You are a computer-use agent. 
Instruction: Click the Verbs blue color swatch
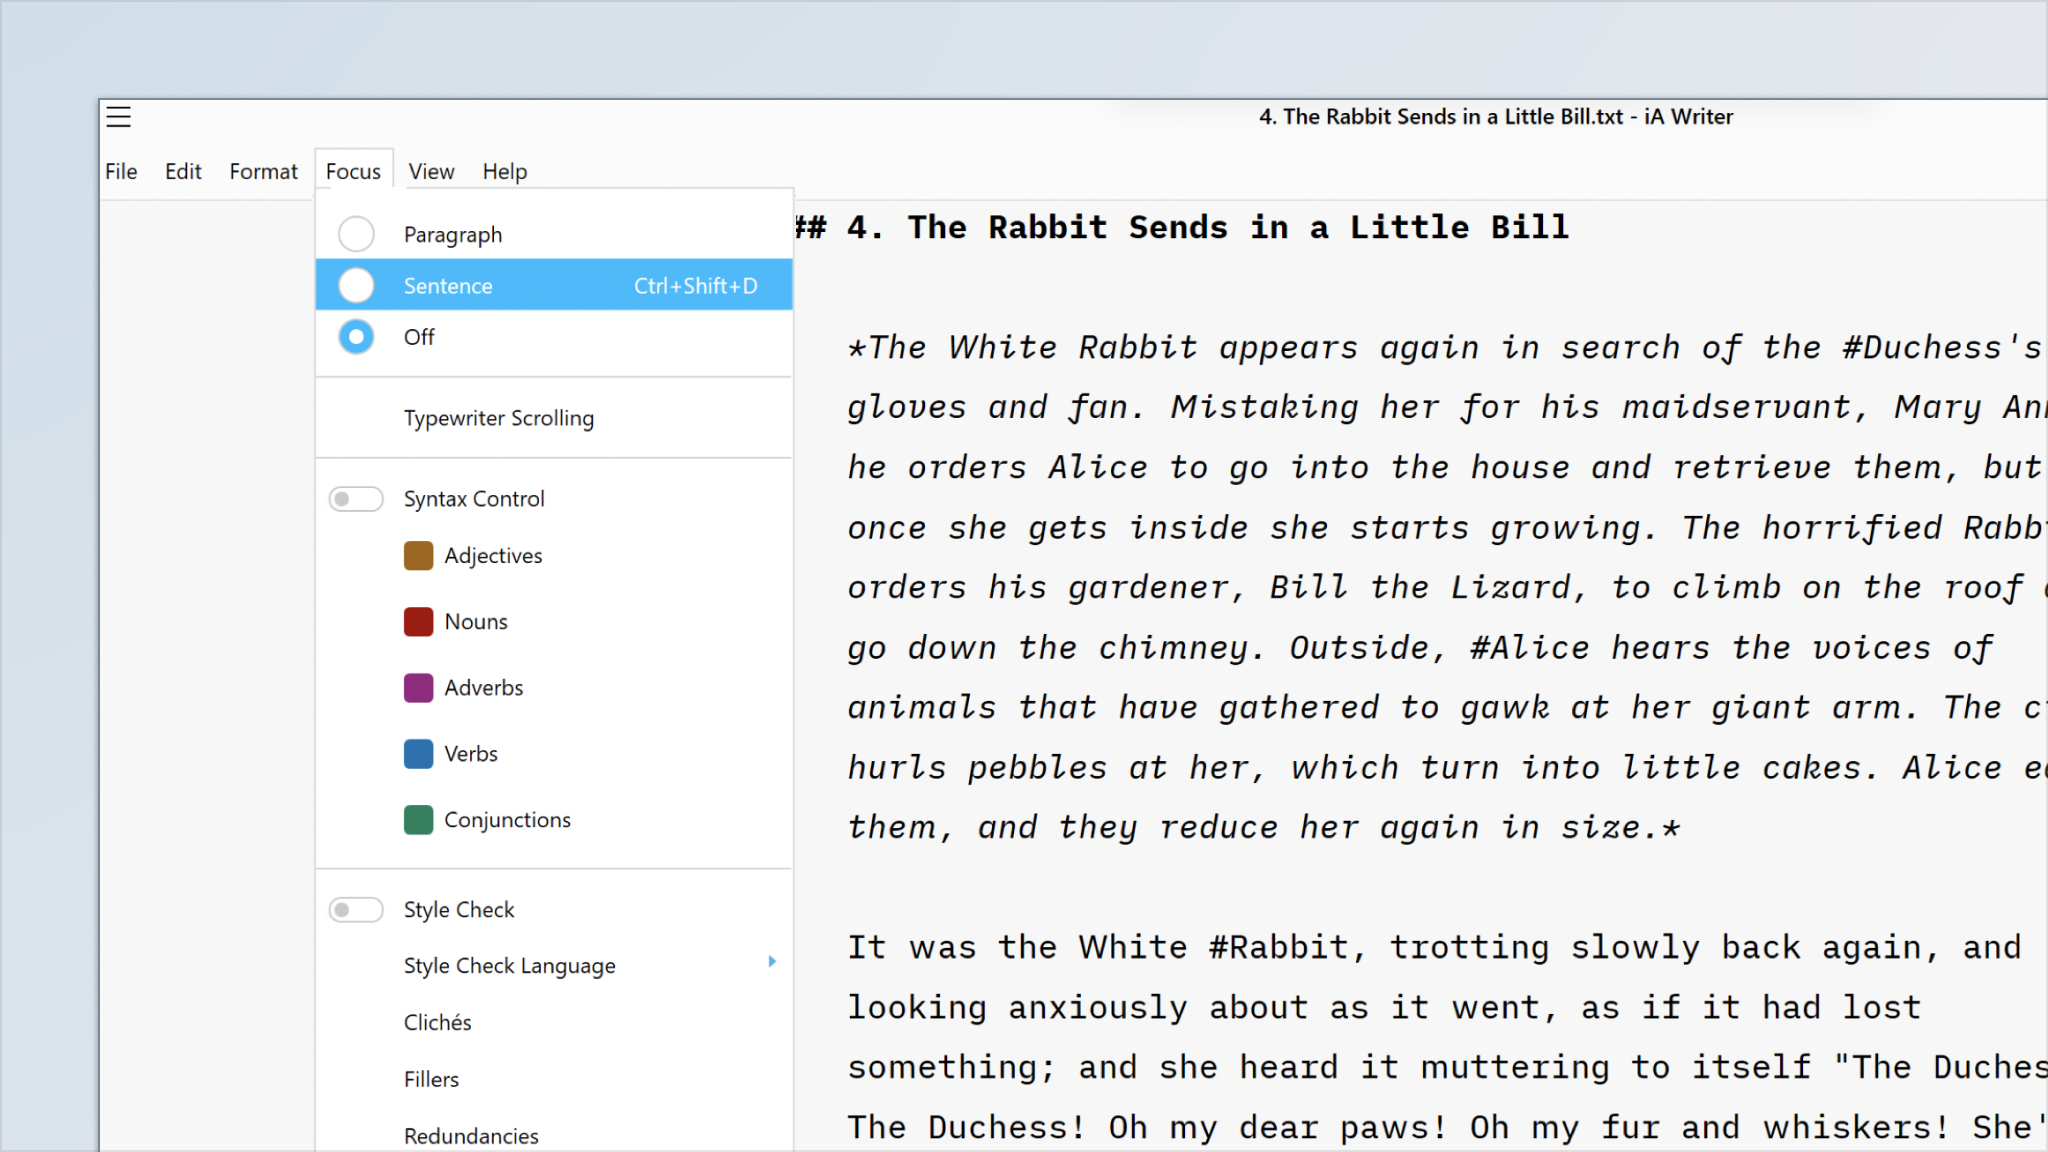tap(418, 754)
